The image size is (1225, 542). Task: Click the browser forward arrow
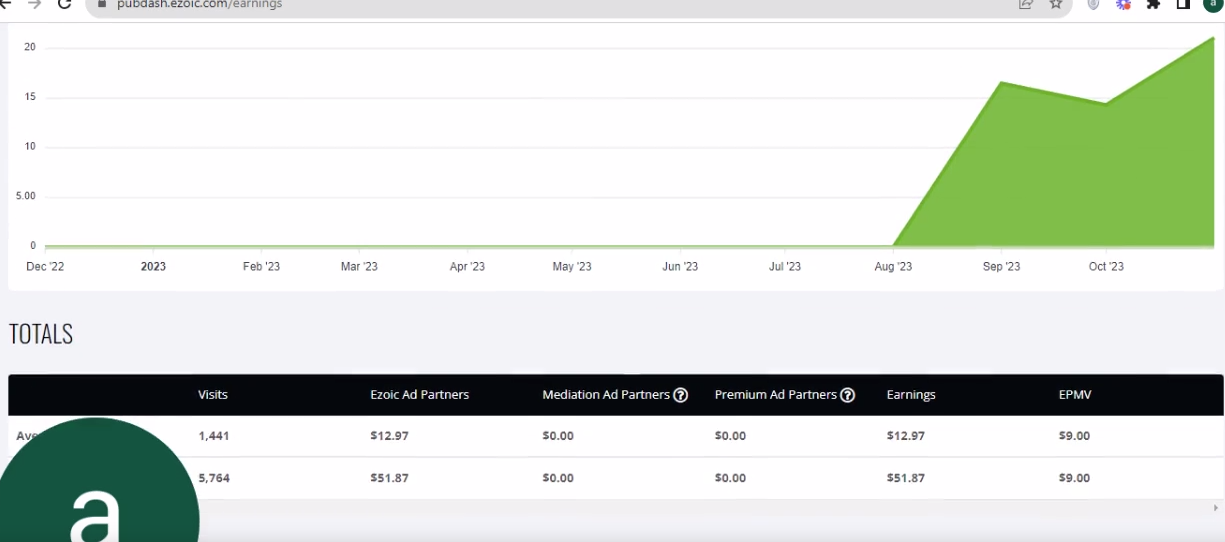pyautogui.click(x=37, y=4)
